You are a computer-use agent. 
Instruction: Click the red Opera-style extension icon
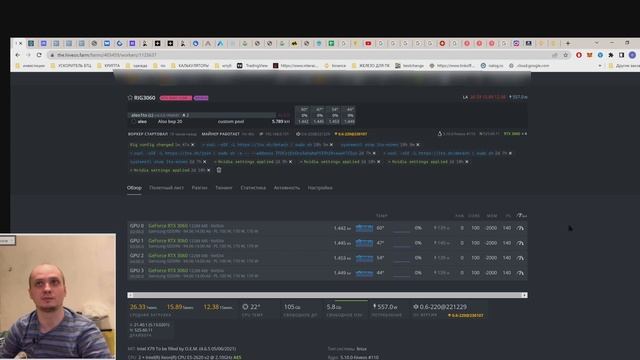click(579, 55)
